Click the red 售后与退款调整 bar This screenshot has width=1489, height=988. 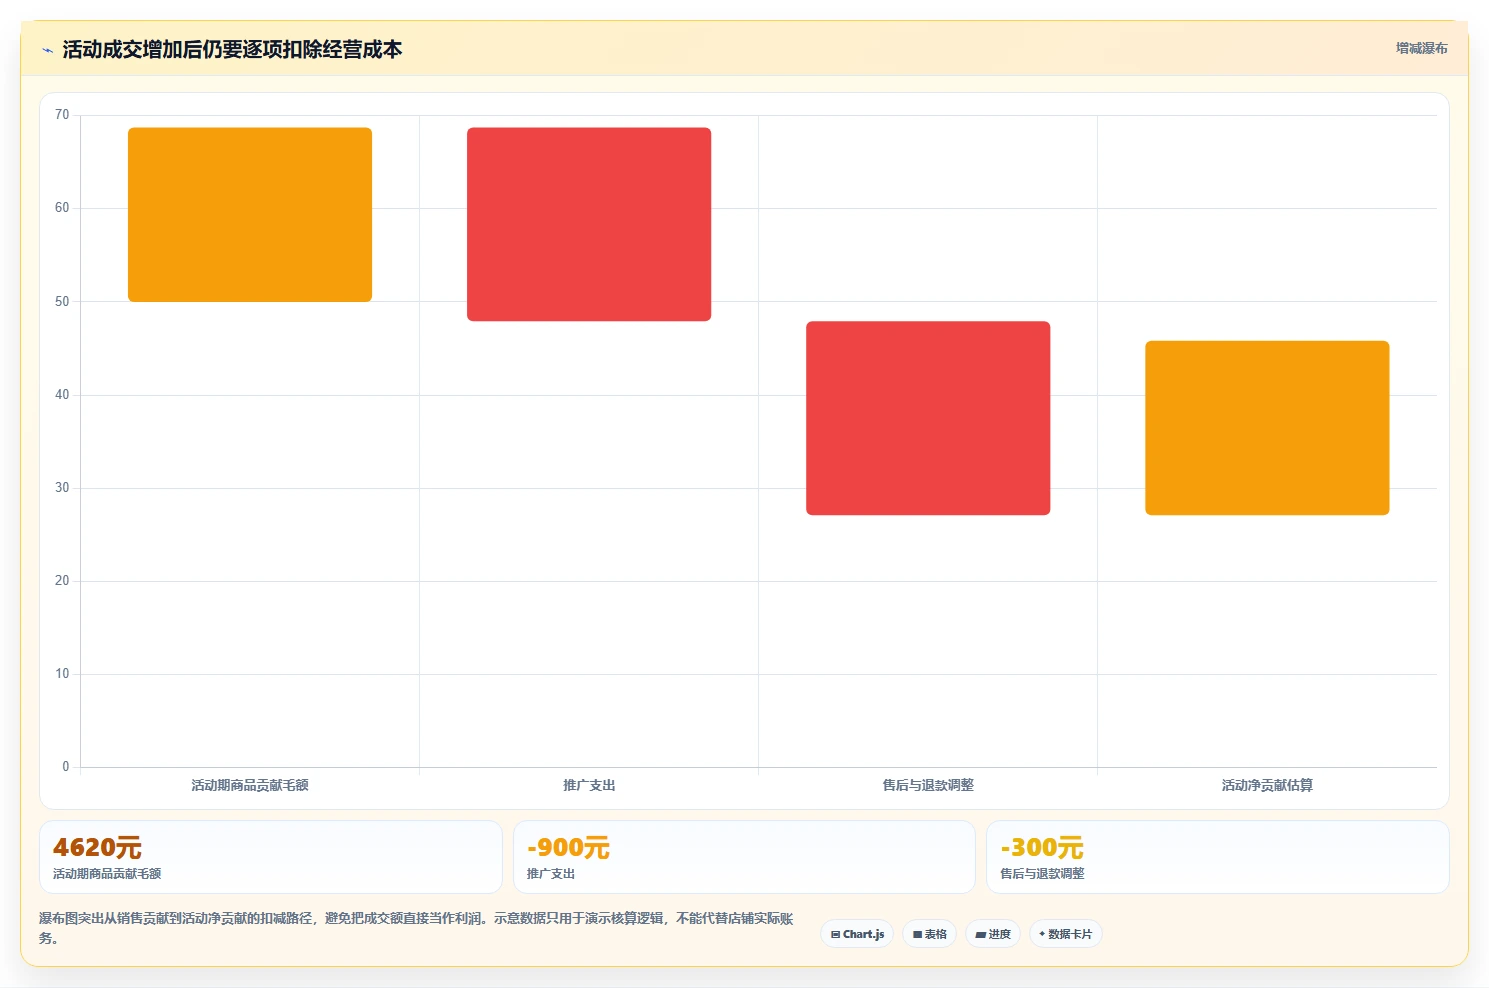(928, 418)
